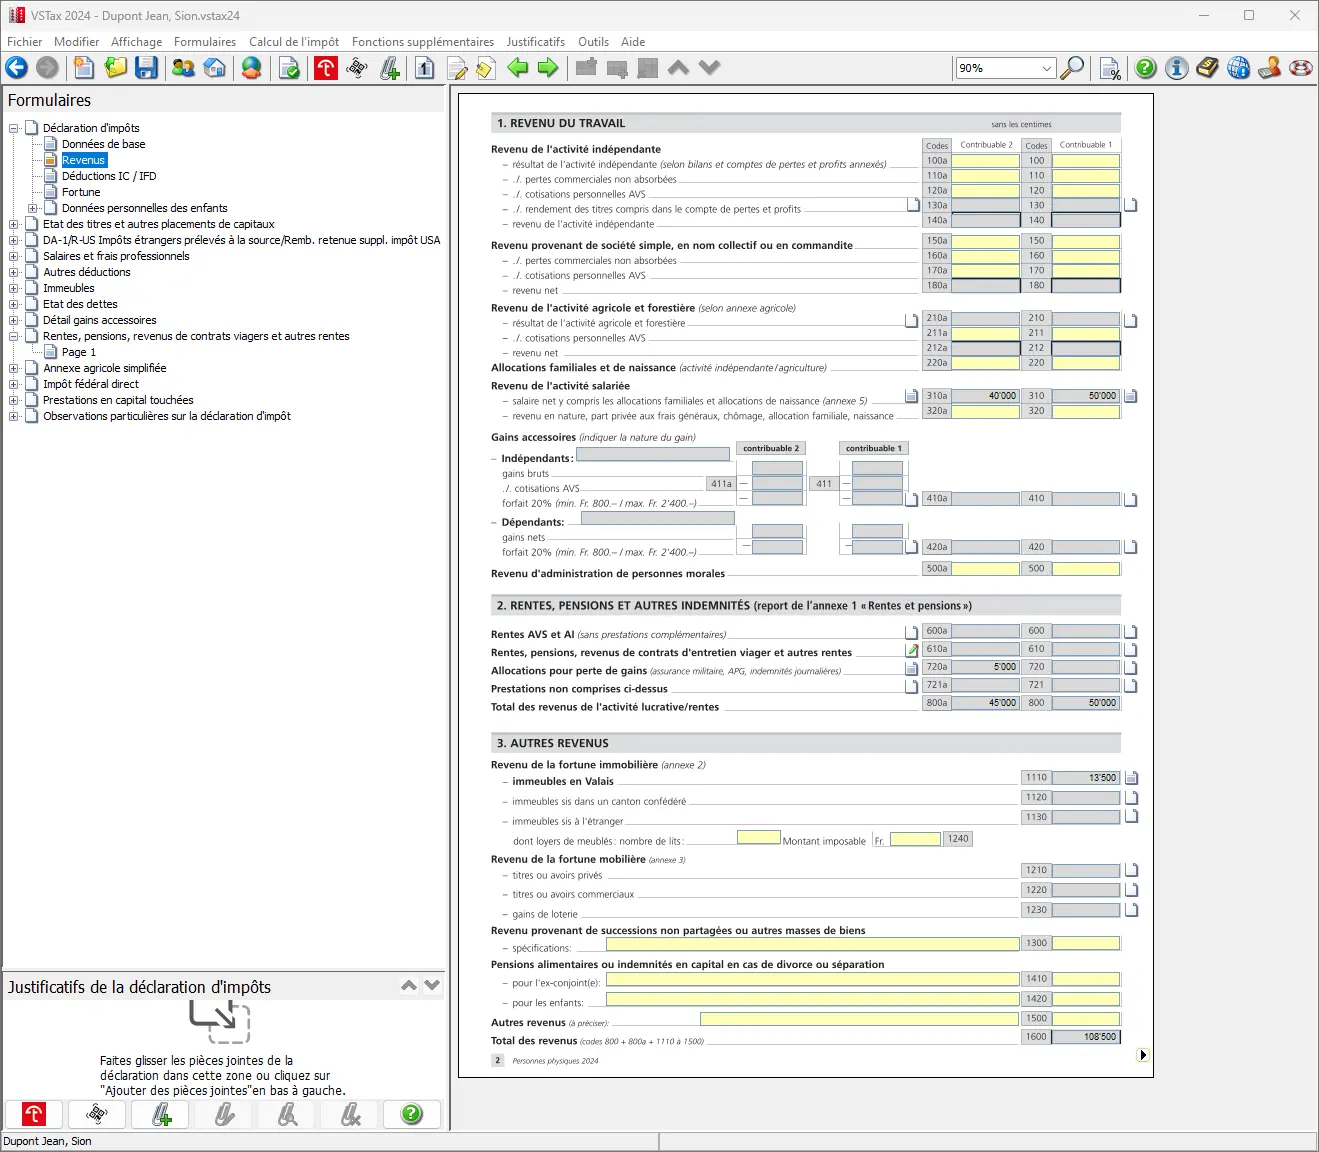Screen dimensions: 1319x1152
Task: Click the yellow input field for code 100
Action: 1085,161
